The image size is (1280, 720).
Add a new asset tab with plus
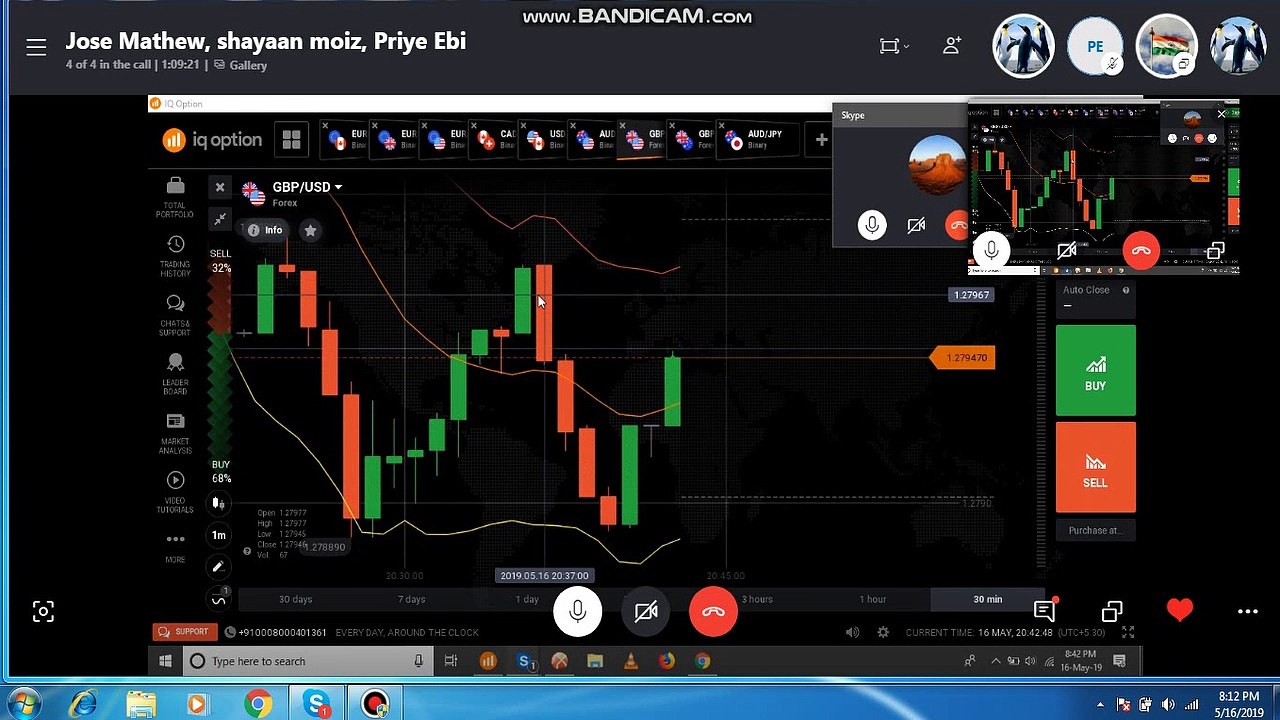tap(821, 140)
